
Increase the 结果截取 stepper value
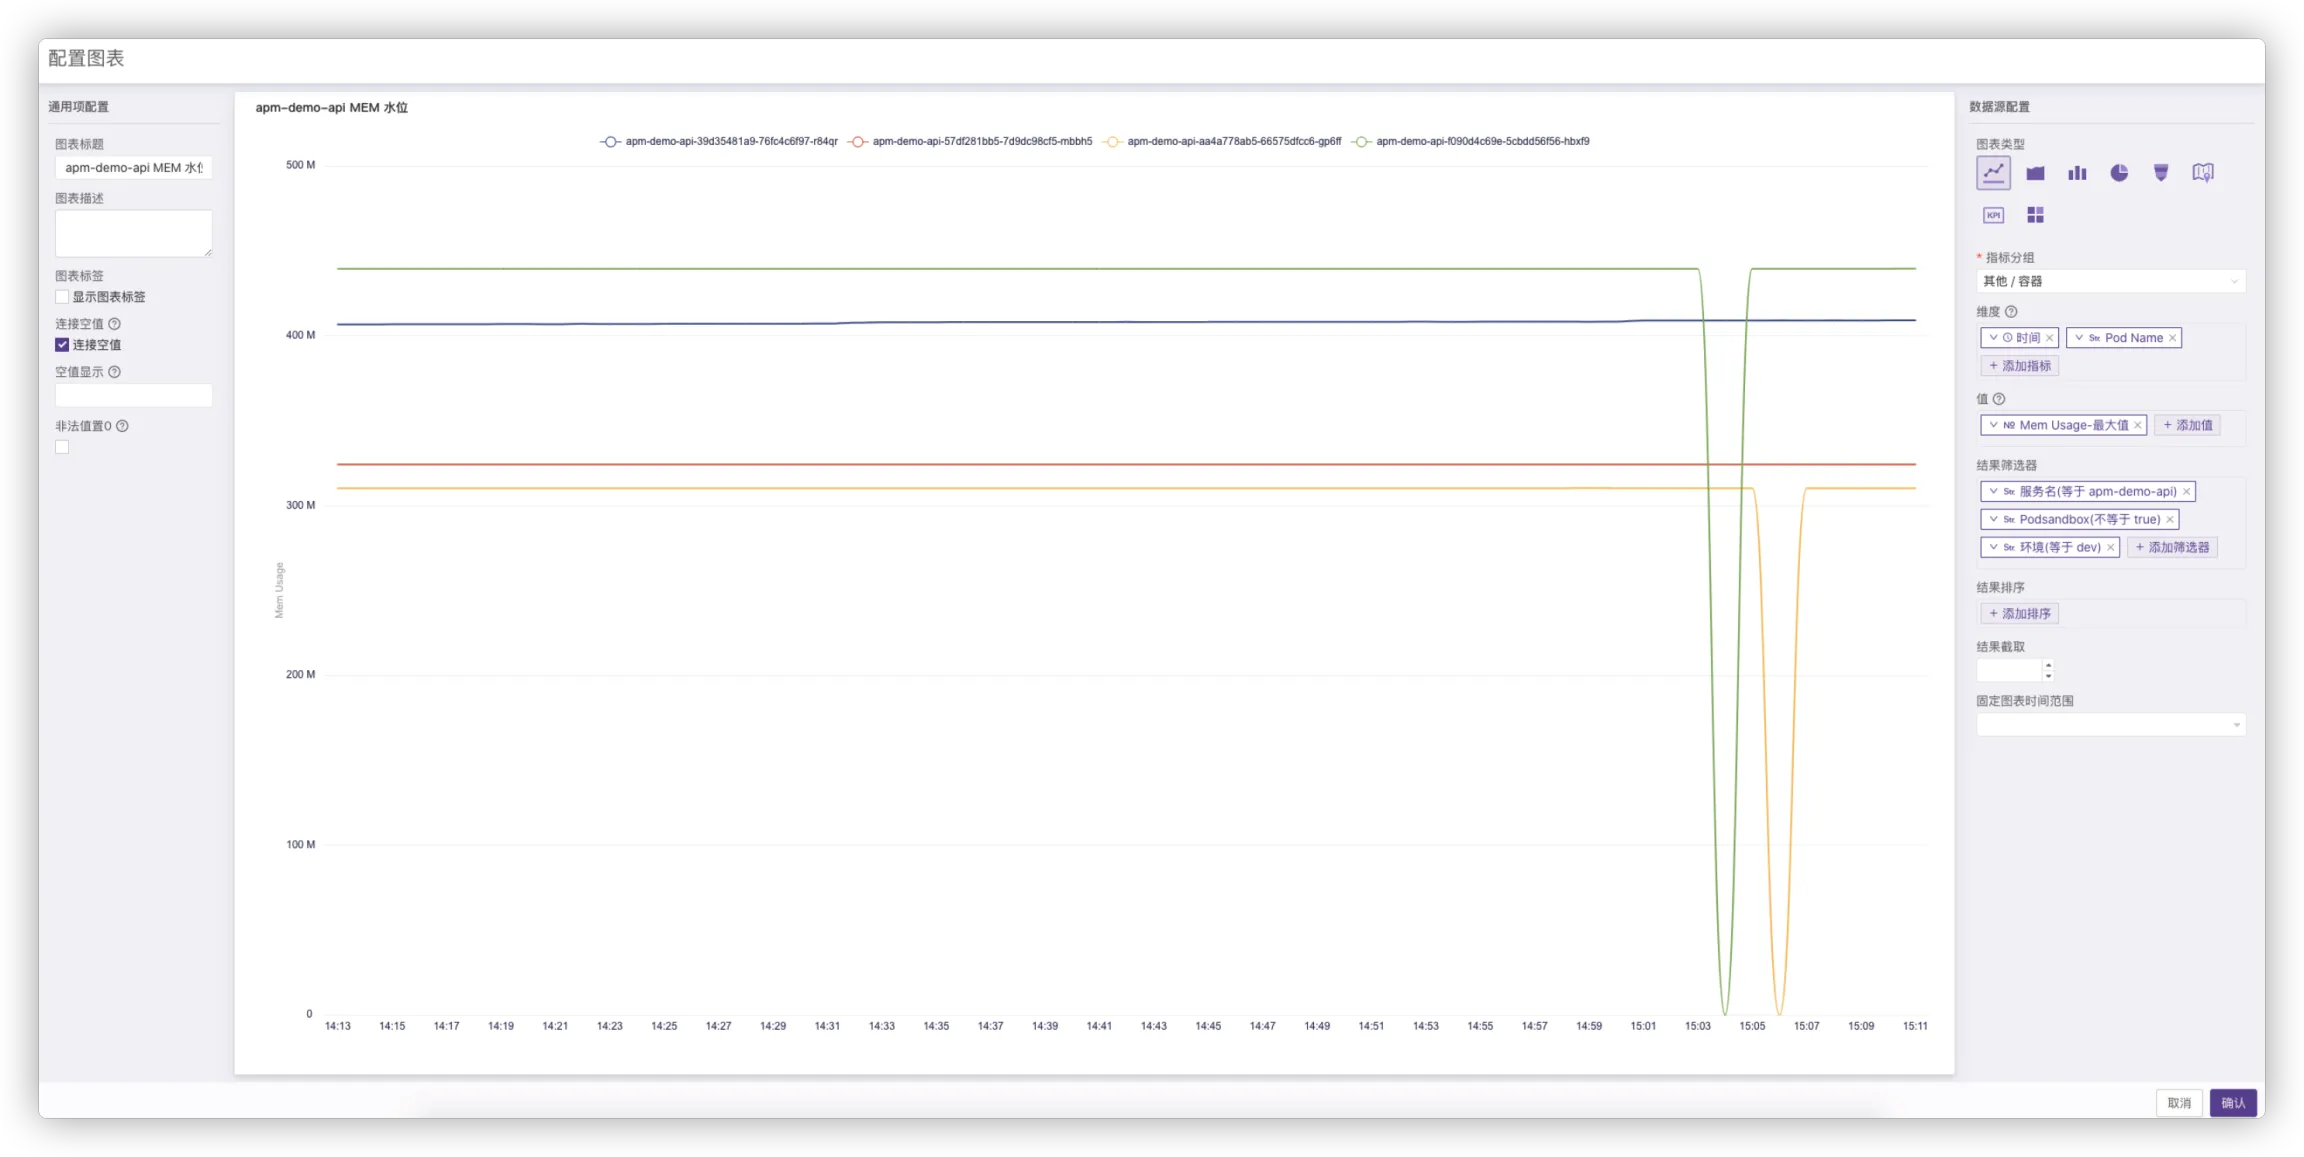(2048, 665)
